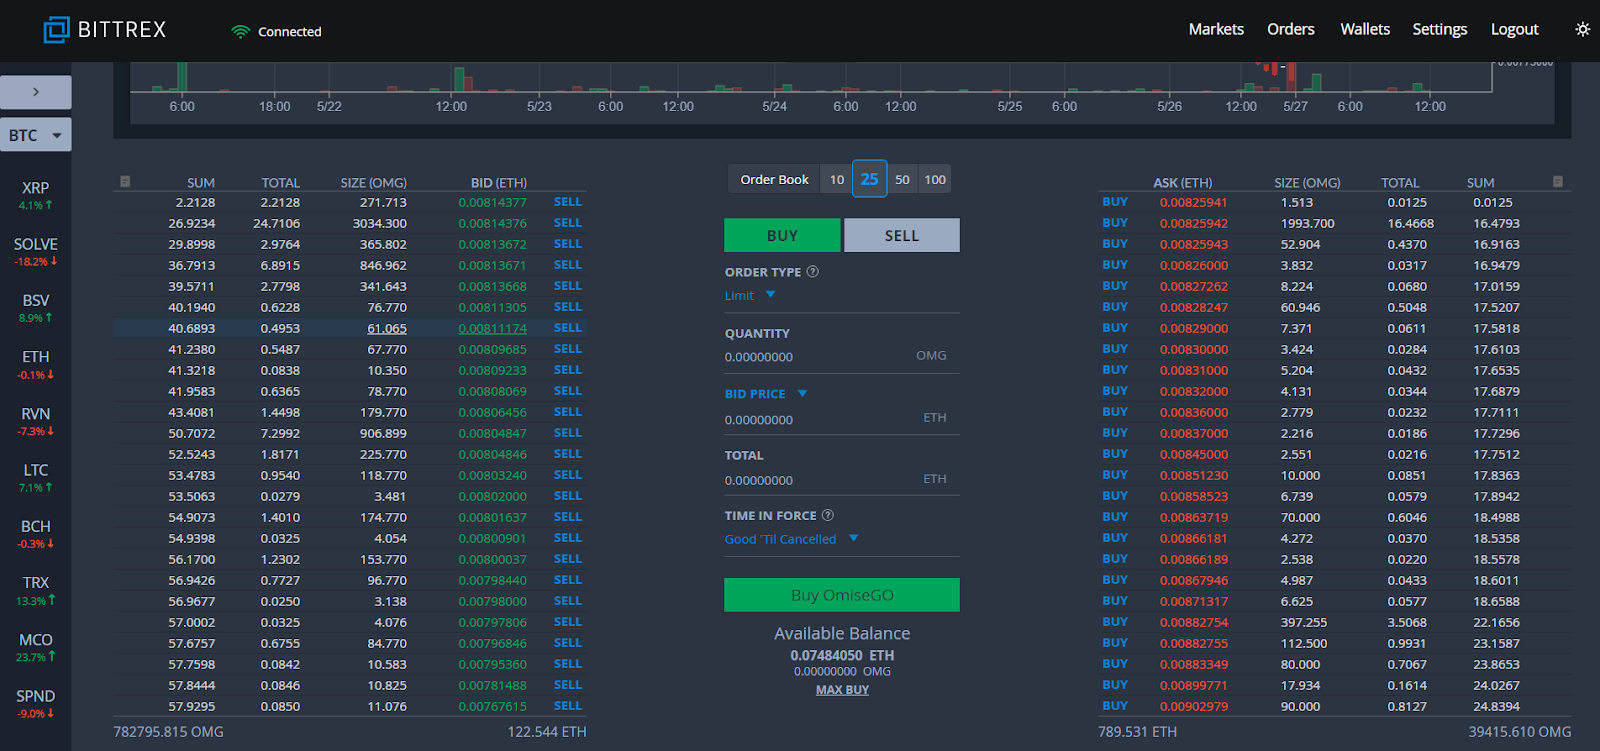Viewport: 1600px width, 751px height.
Task: Open the Orders menu
Action: pos(1291,30)
